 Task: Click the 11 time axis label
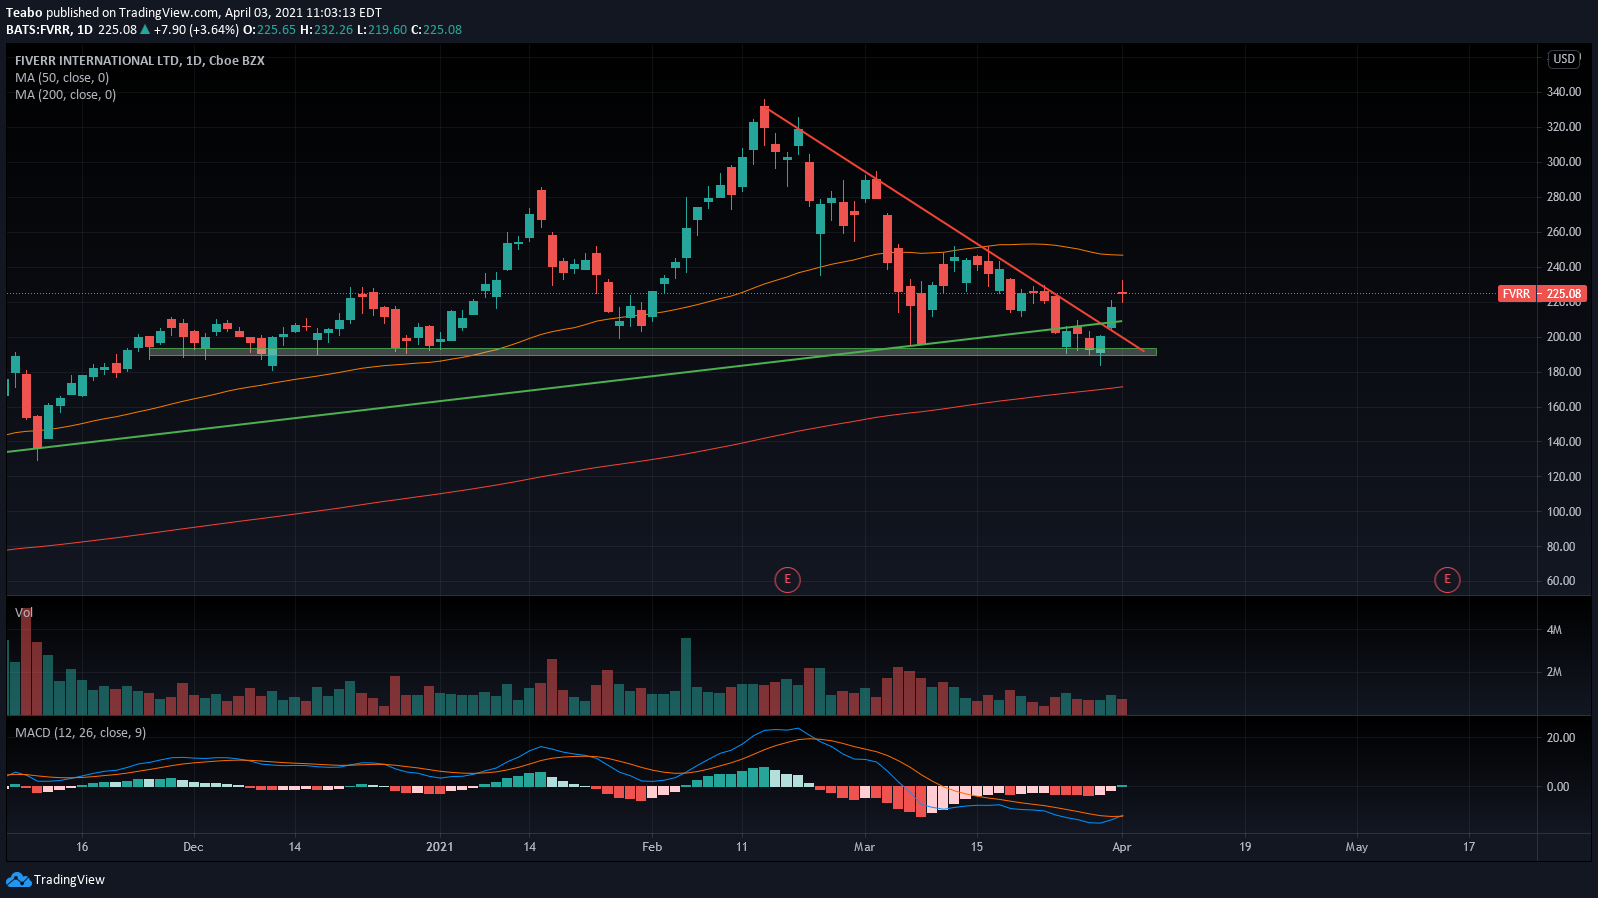[741, 847]
